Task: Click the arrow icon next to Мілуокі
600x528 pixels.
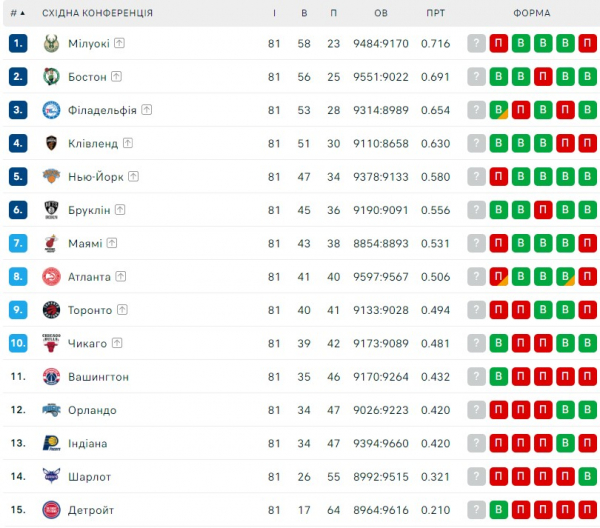Action: (x=119, y=43)
